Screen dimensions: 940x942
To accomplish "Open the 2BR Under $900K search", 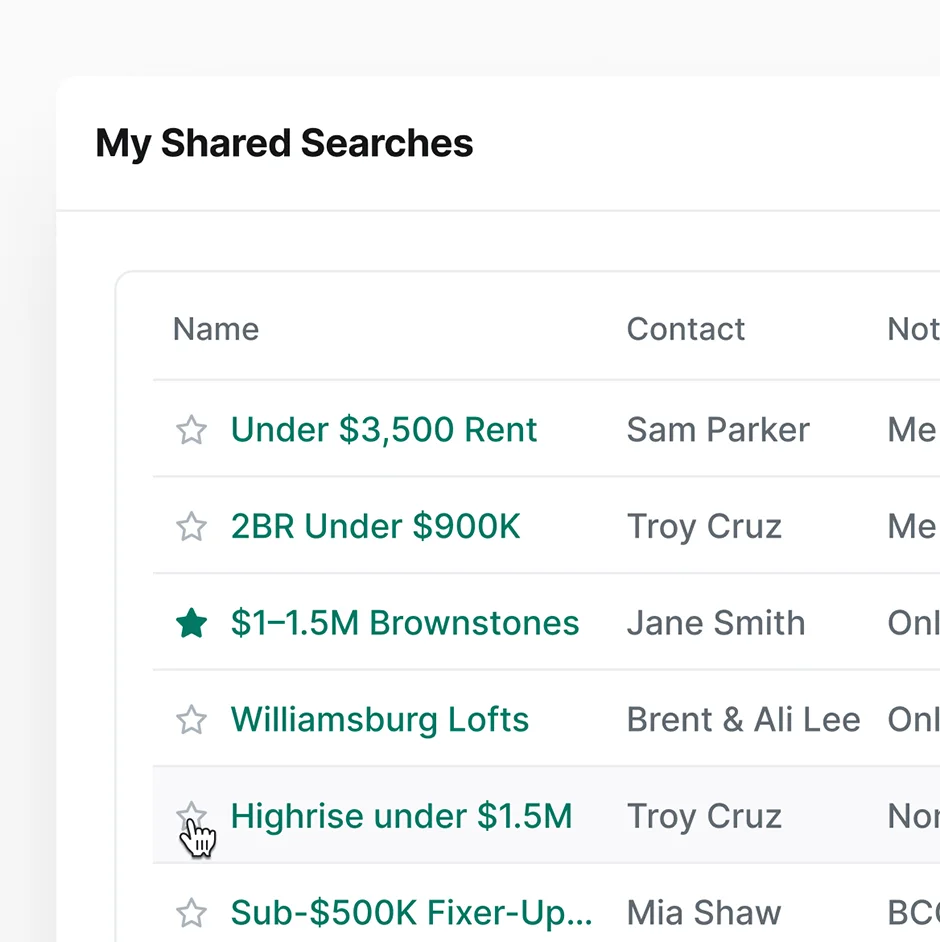I will click(375, 527).
